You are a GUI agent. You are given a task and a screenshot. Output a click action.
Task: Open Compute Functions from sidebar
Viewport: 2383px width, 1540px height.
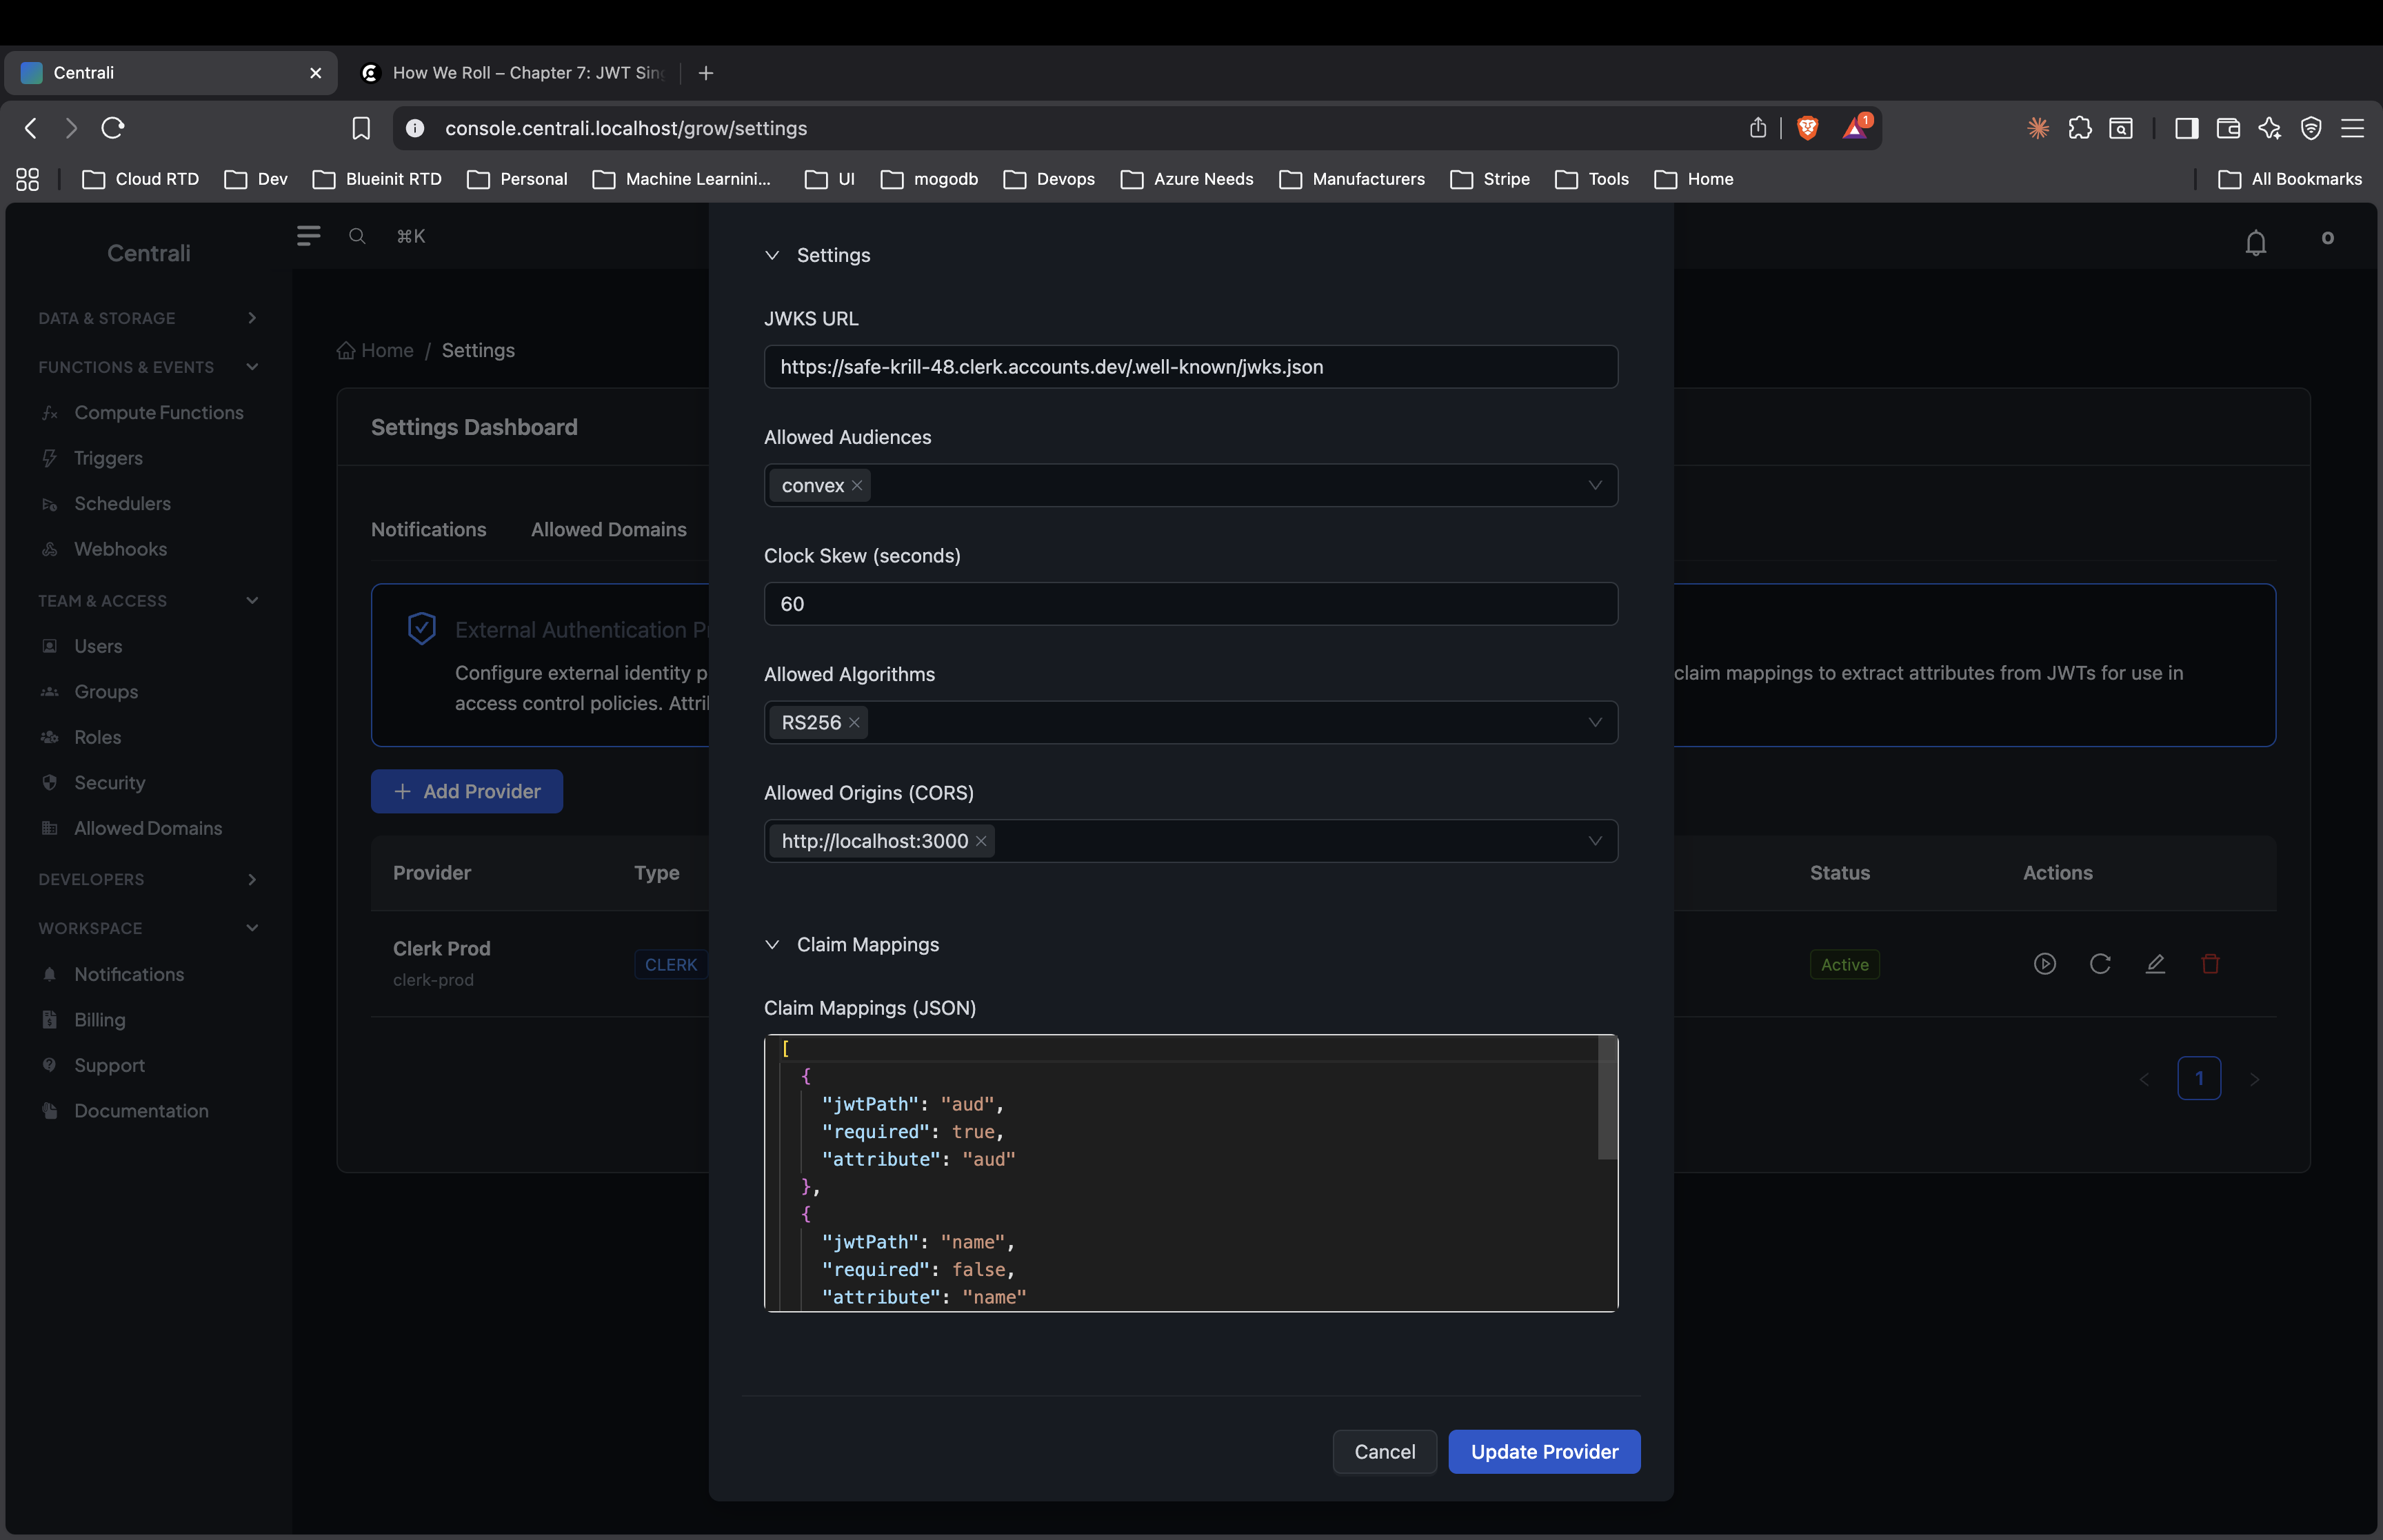click(x=159, y=412)
